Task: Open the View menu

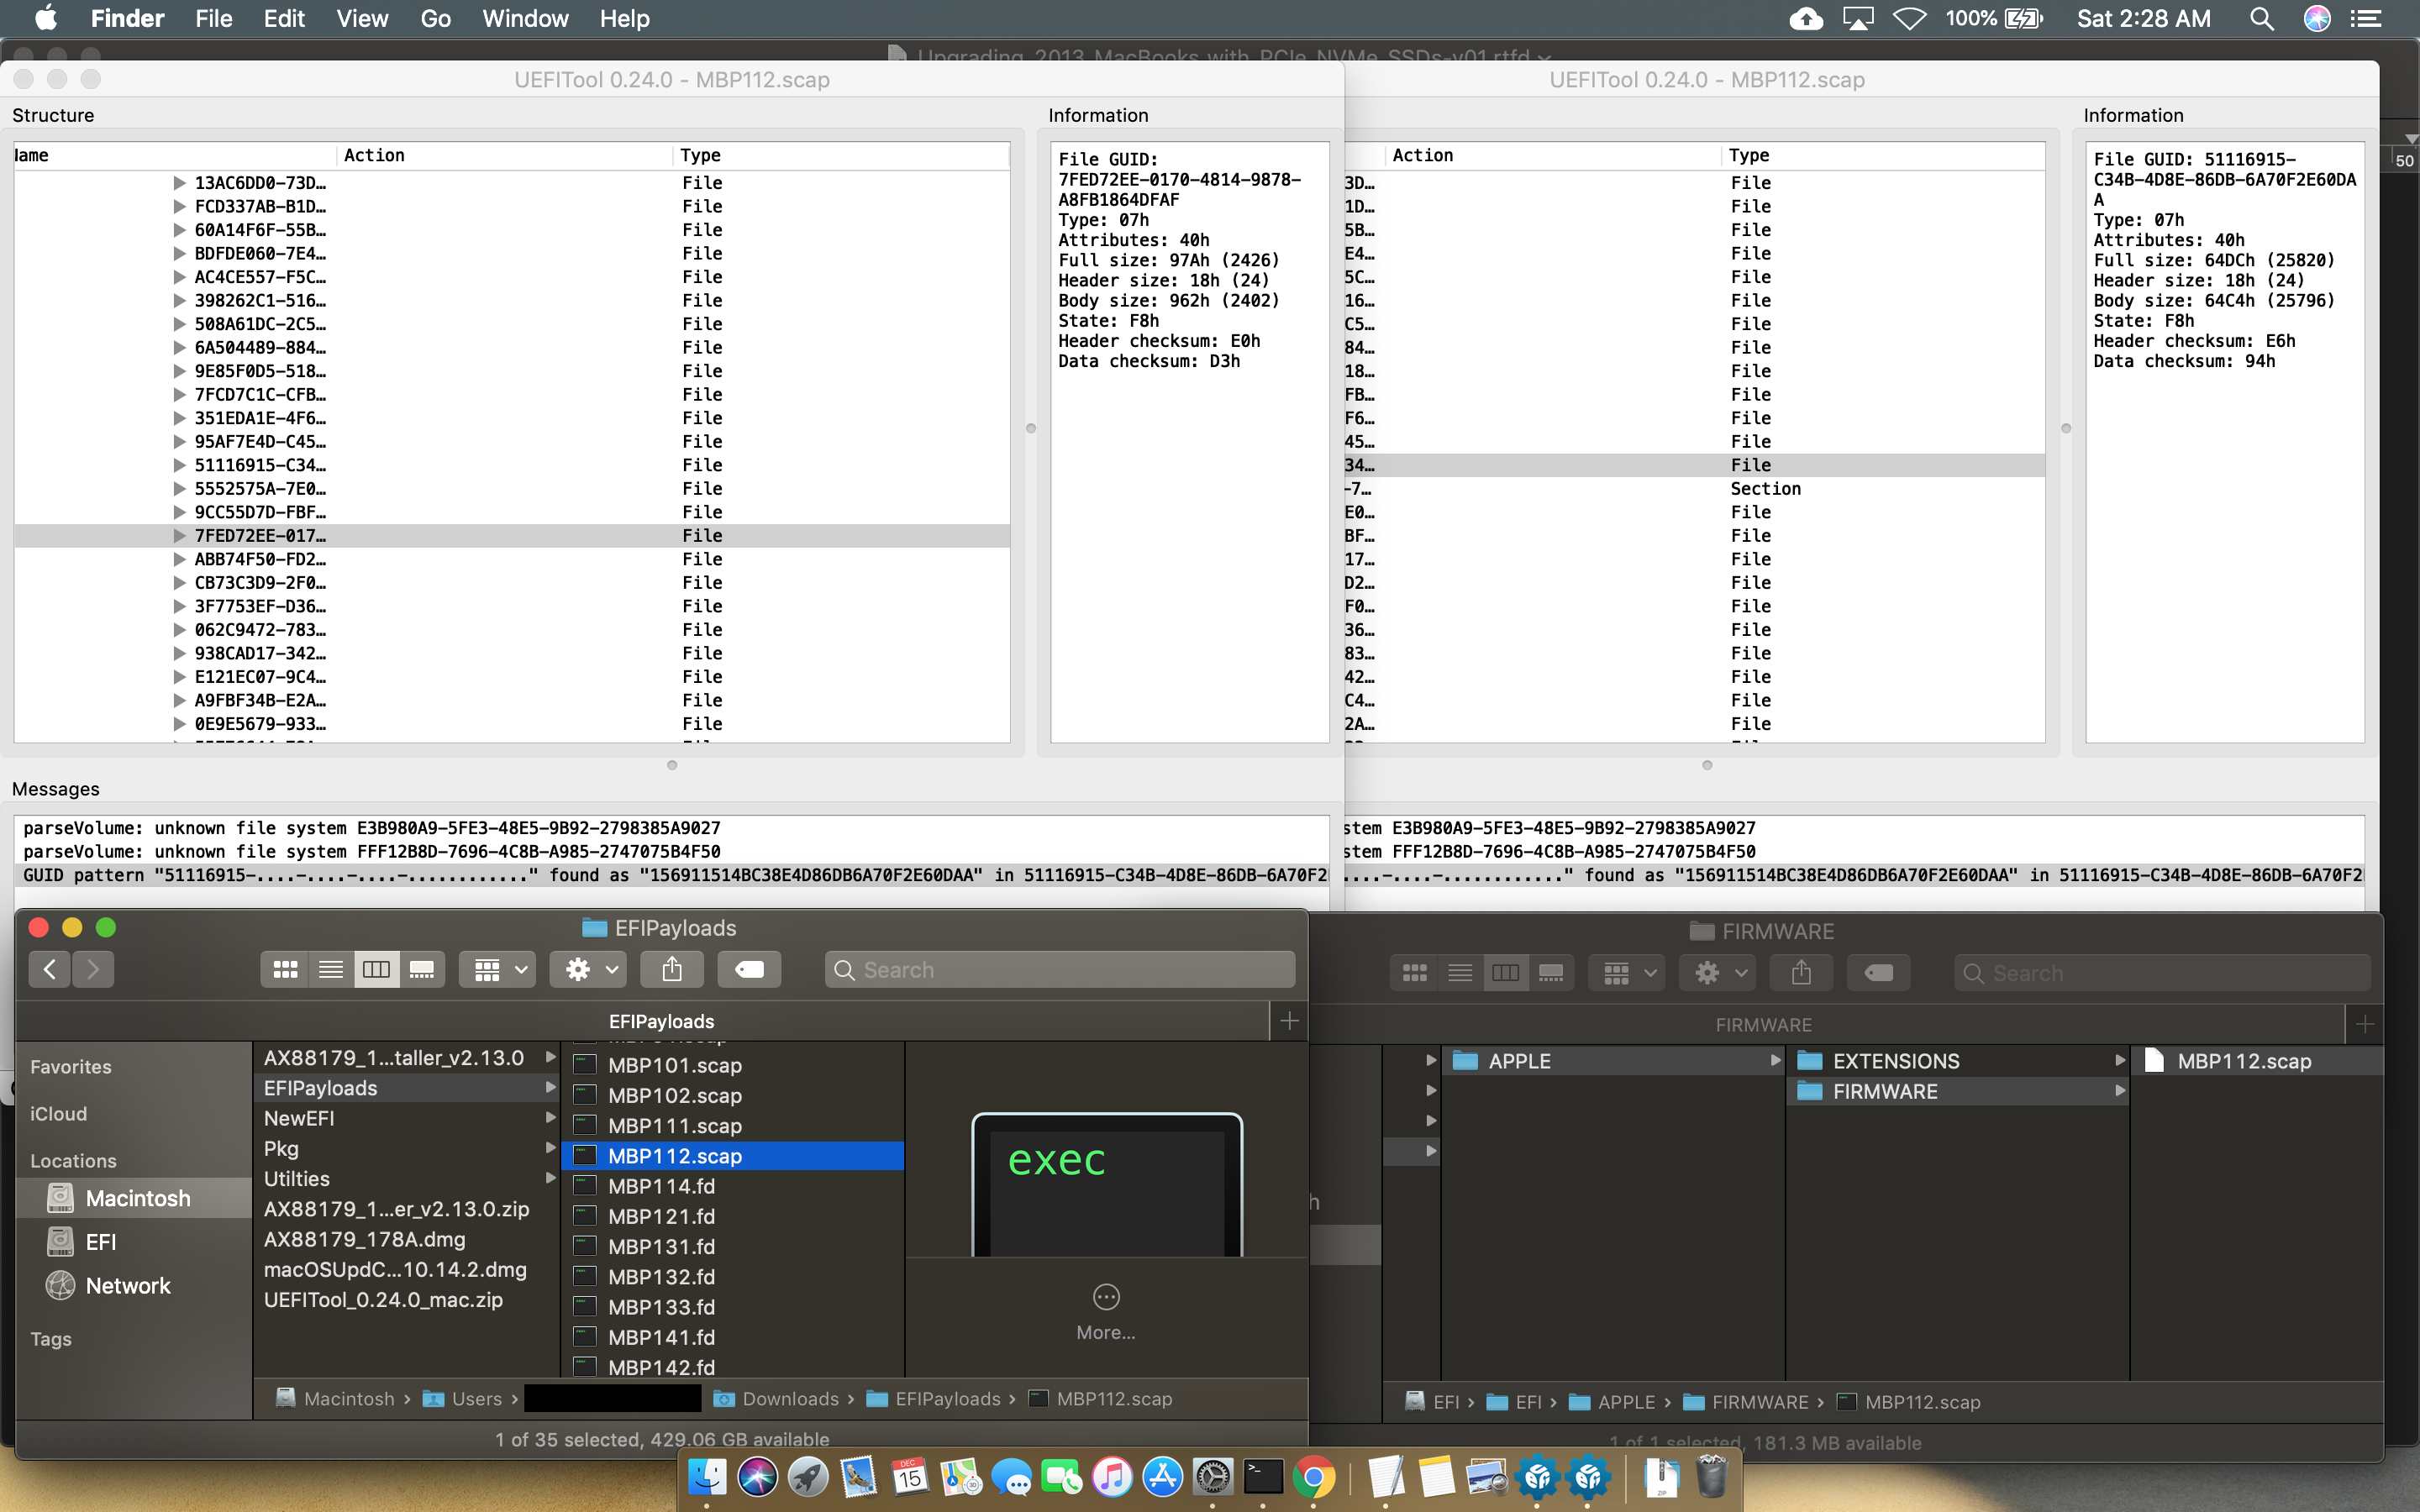Action: click(362, 18)
